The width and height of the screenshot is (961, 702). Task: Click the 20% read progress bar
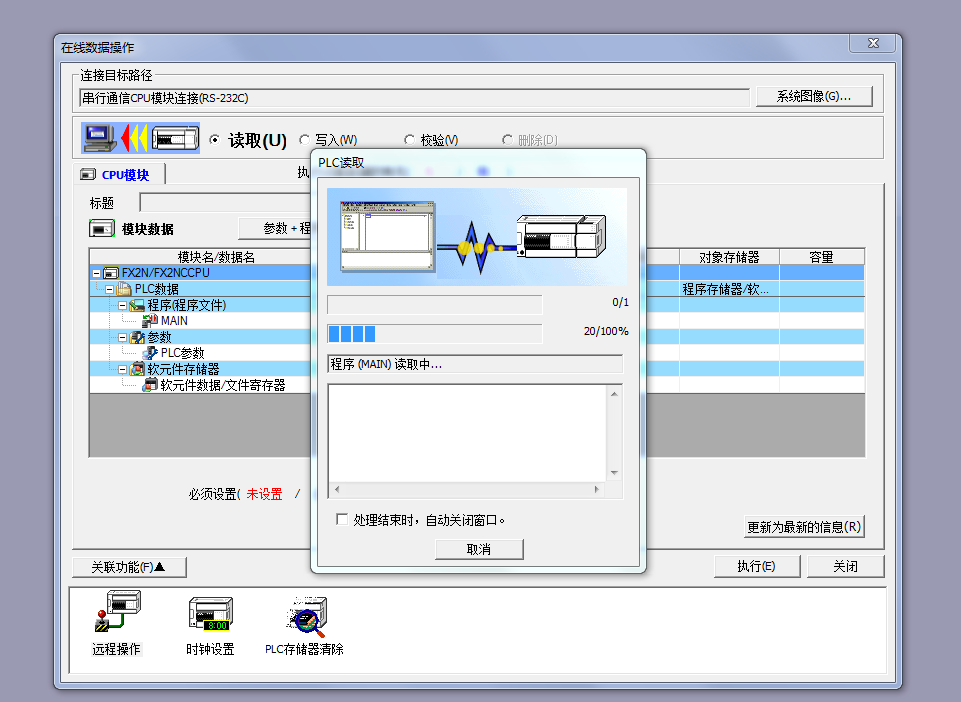coord(434,333)
